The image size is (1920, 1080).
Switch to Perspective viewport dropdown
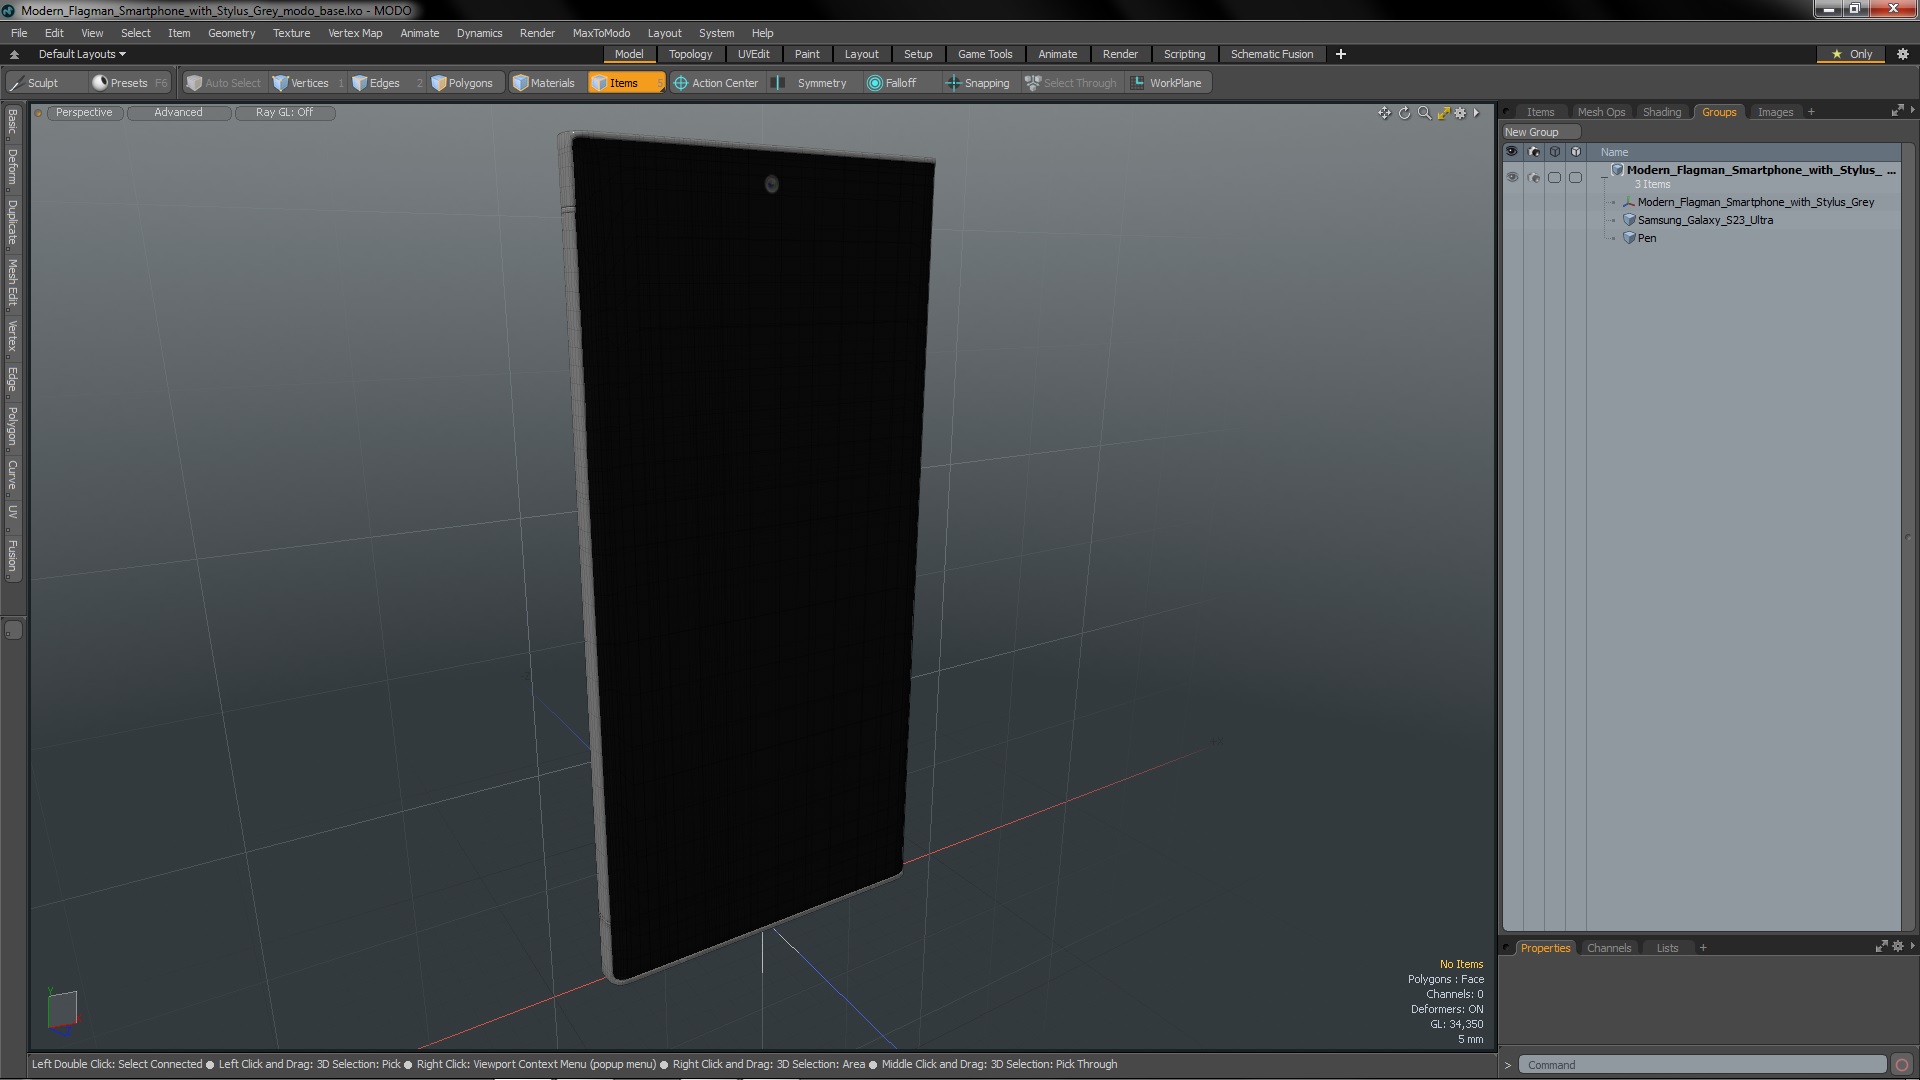coord(82,112)
